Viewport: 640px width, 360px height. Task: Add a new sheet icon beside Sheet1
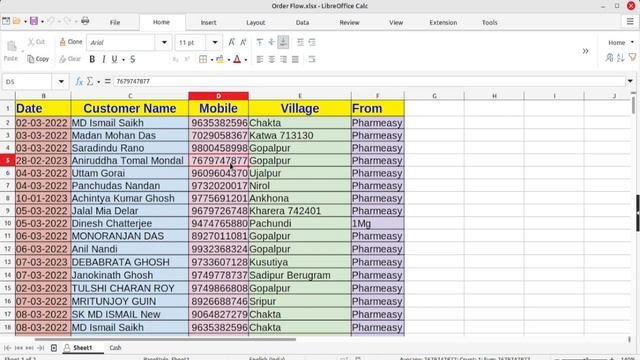(x=54, y=348)
